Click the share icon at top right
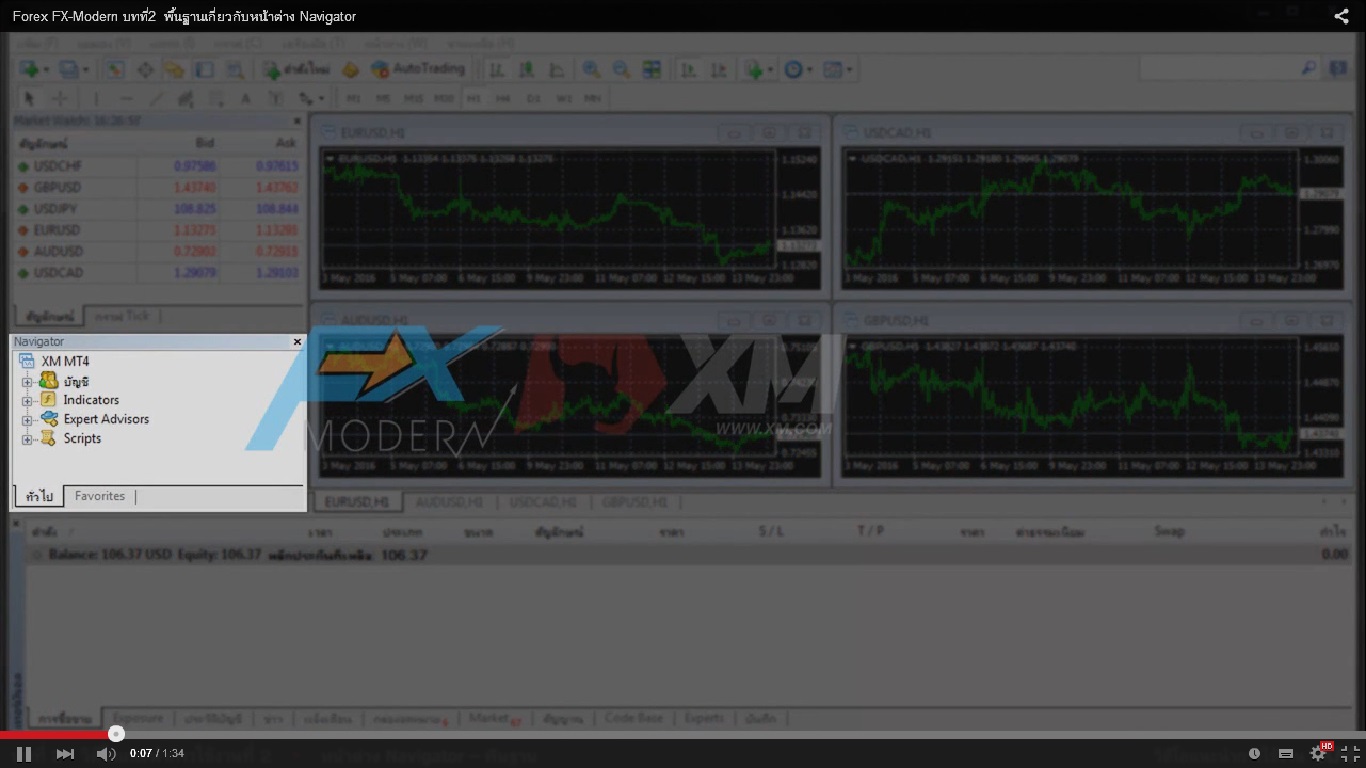Image resolution: width=1366 pixels, height=768 pixels. [1341, 16]
